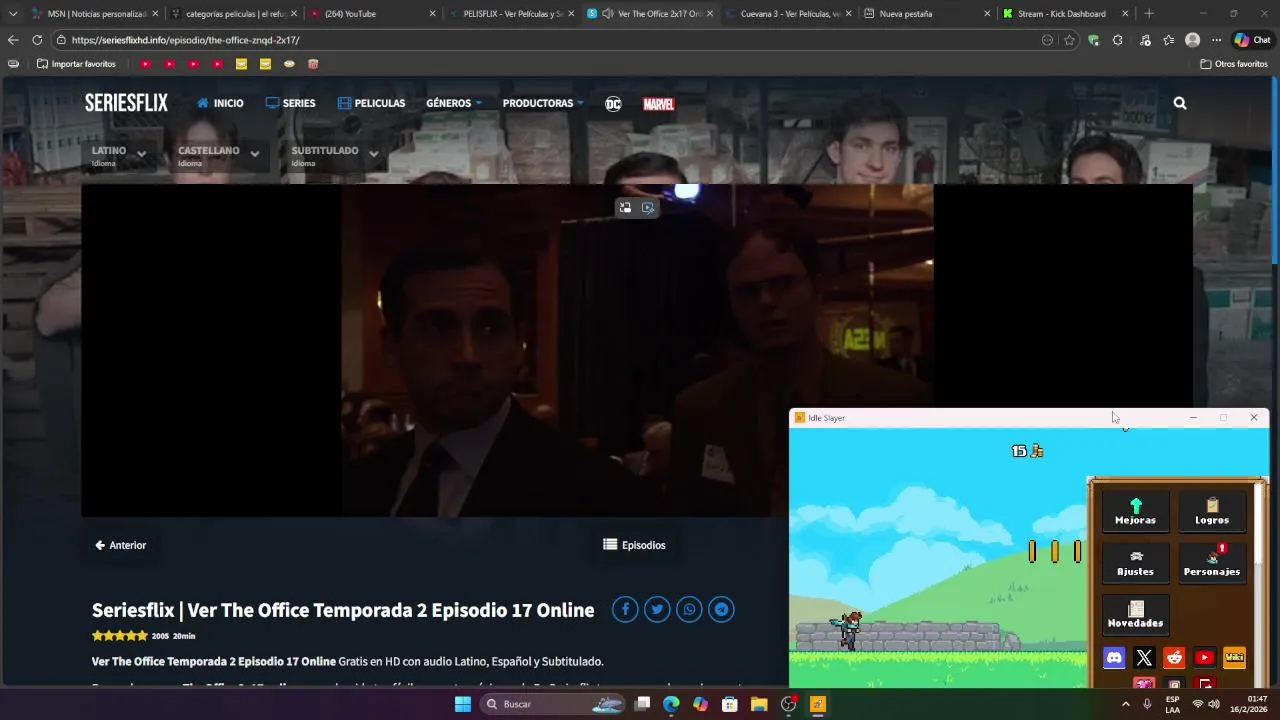
Task: Open Discord link in Idle Slayer
Action: coord(1114,657)
